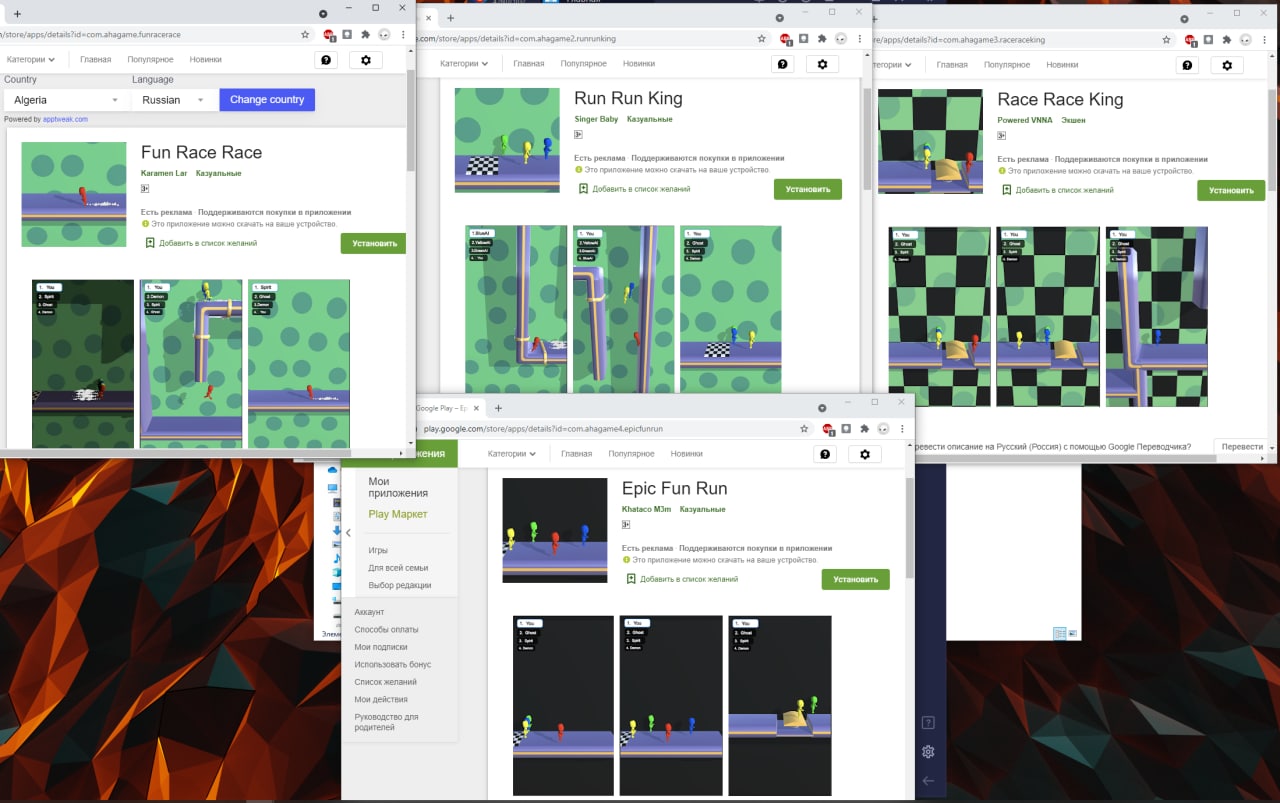Bookmark the Fun Race Race page with star icon
This screenshot has height=803, width=1280.
(305, 34)
